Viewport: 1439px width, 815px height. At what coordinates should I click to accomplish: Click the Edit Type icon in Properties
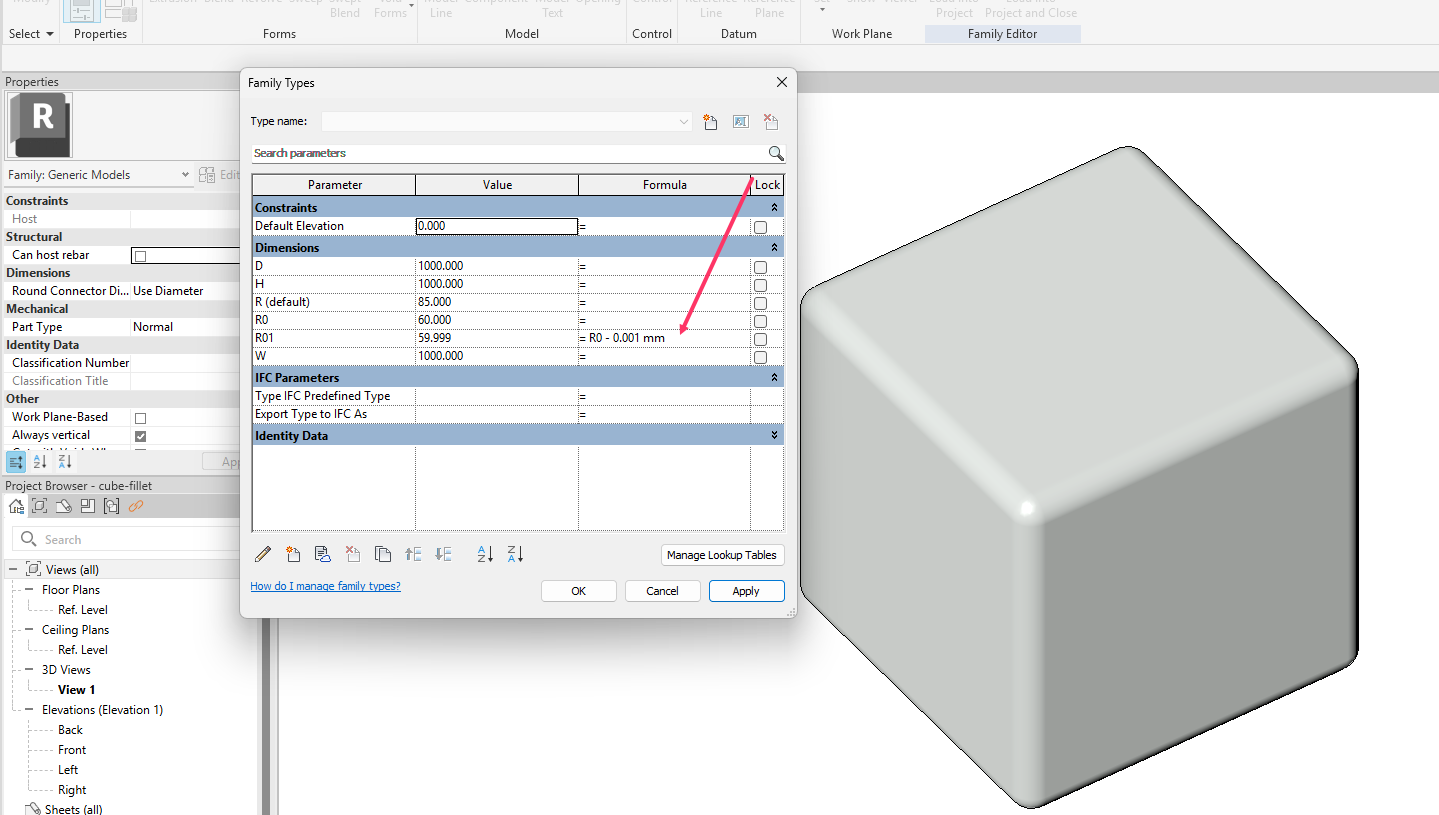[207, 175]
